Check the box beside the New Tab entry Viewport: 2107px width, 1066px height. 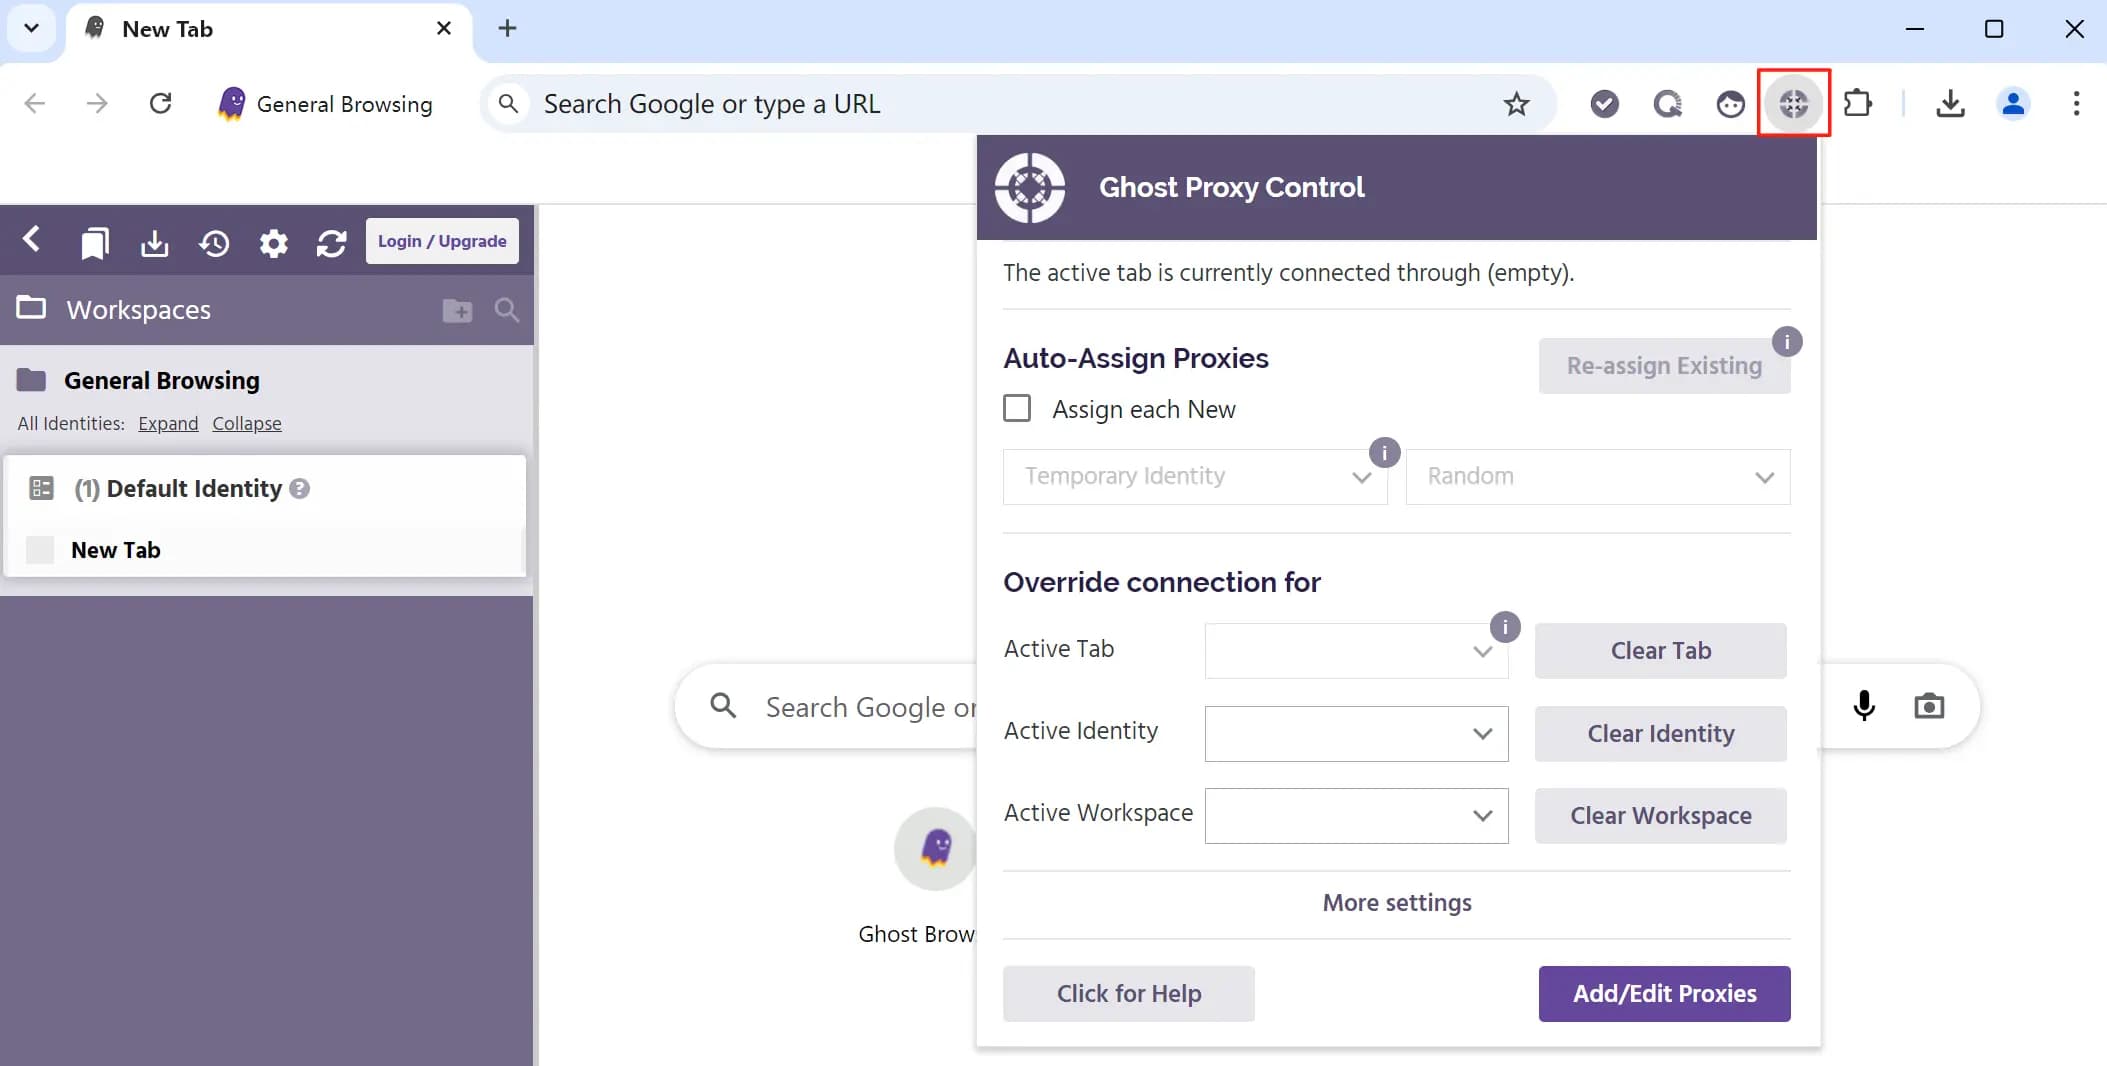click(39, 549)
